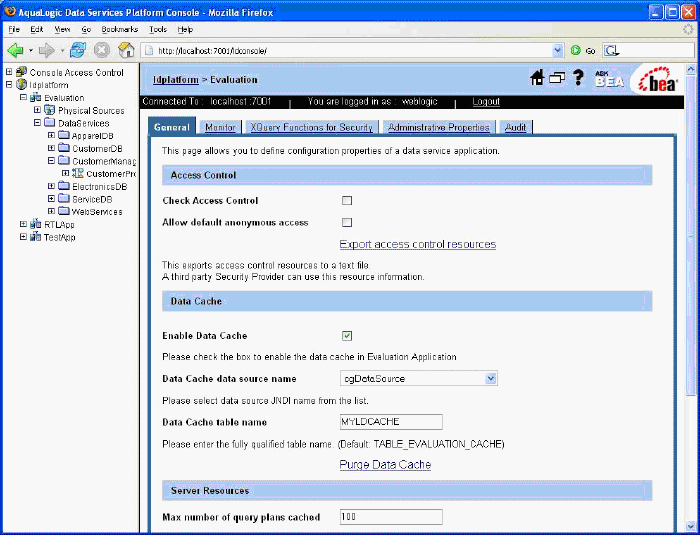Click the CustomerProfile data service icon
This screenshot has height=535, width=700.
78,173
